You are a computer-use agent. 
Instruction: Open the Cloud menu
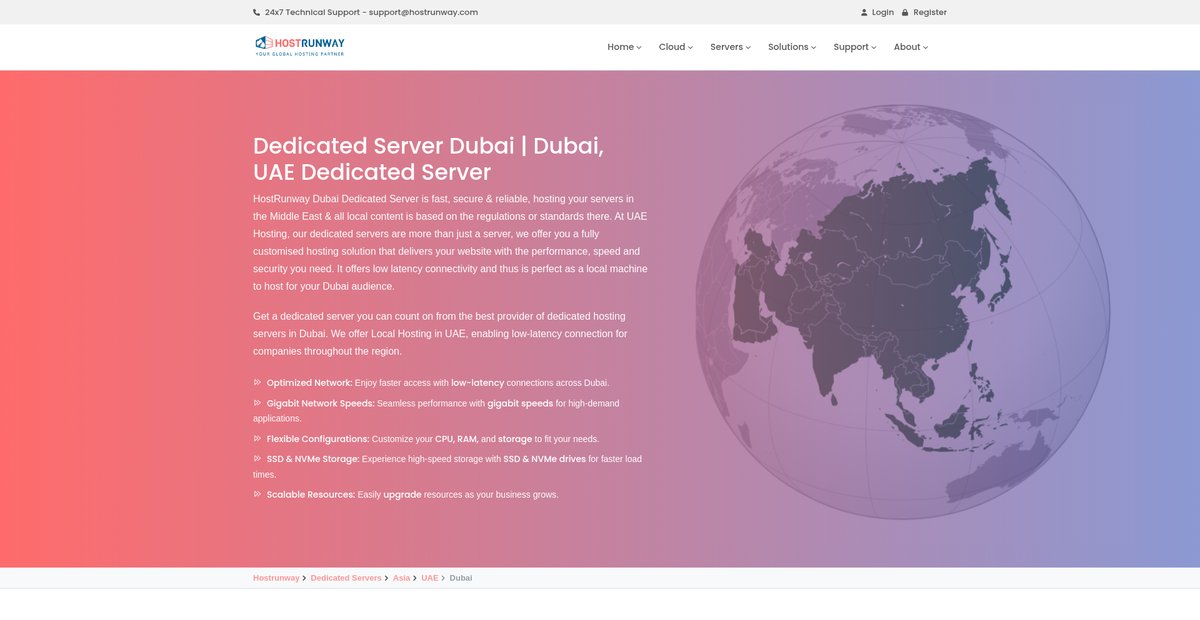(x=675, y=47)
